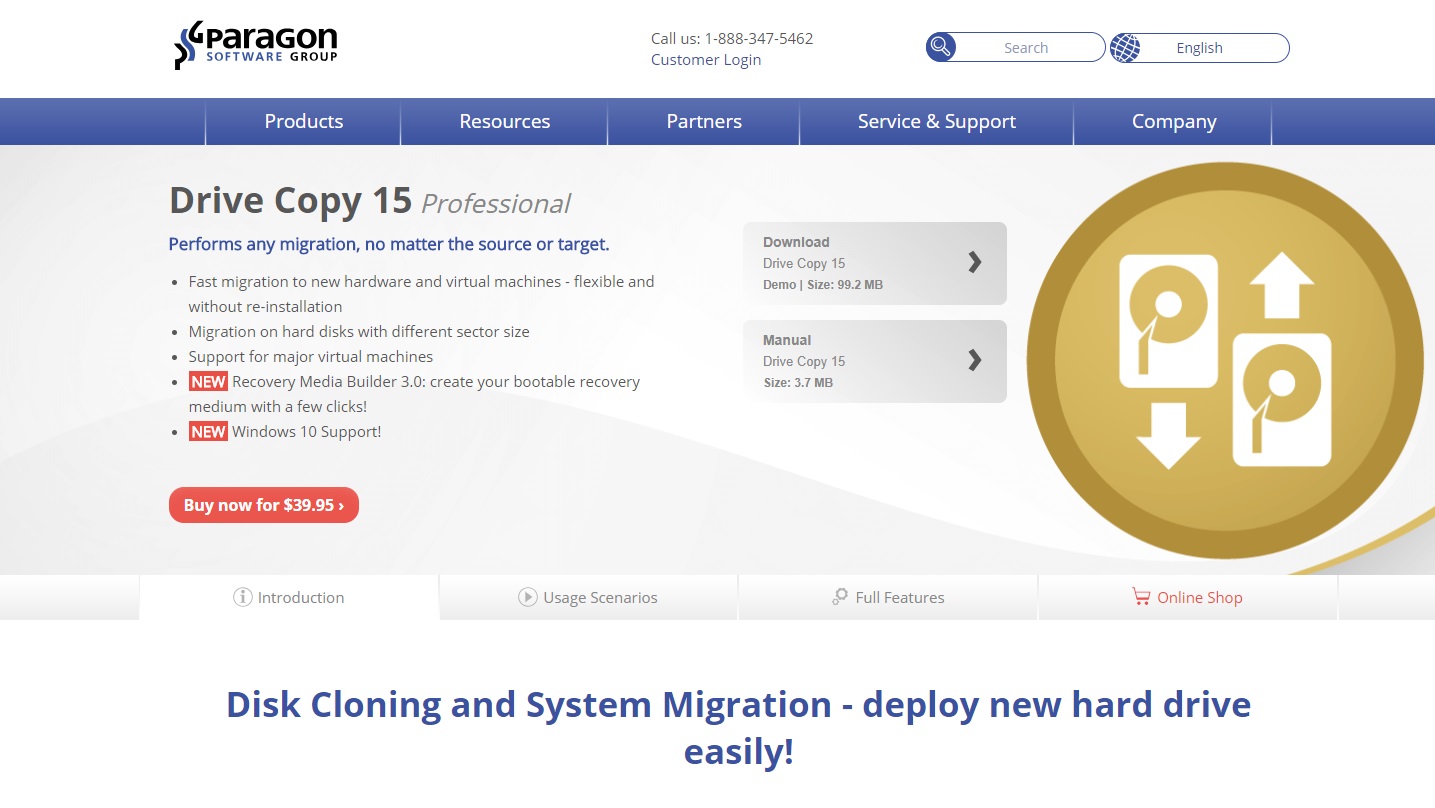Viewport: 1435px width, 808px height.
Task: Click the magnifying glass search icon
Action: [x=941, y=47]
